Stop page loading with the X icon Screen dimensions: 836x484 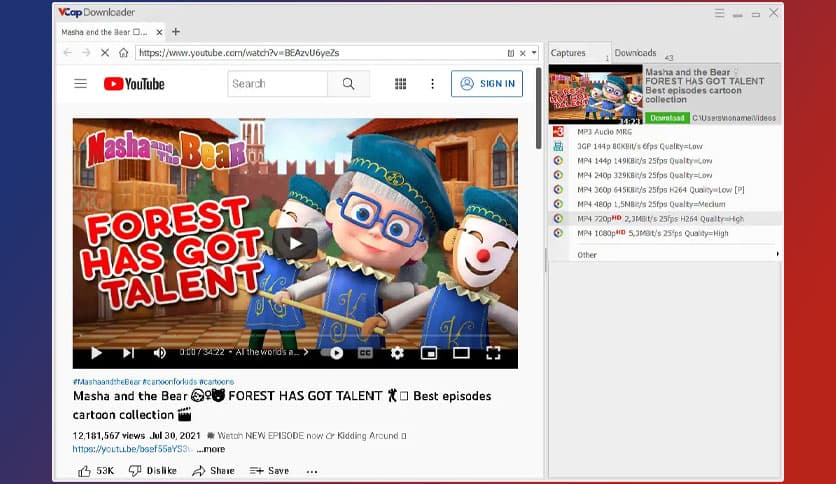[x=104, y=53]
